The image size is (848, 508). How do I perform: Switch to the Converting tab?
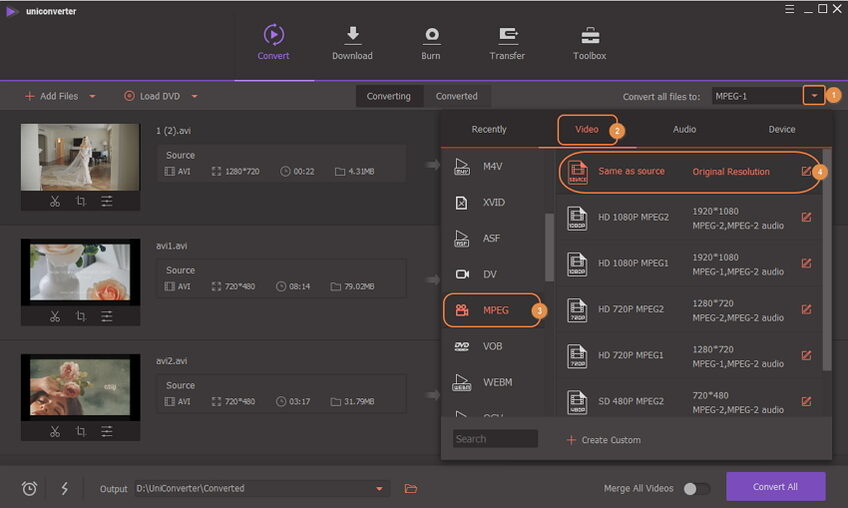pos(388,96)
